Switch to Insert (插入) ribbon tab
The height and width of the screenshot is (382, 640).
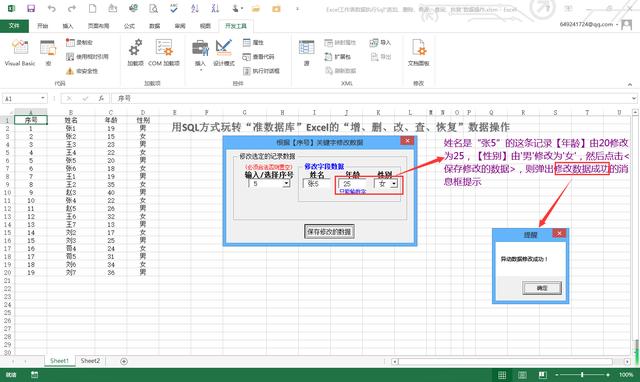click(x=68, y=26)
